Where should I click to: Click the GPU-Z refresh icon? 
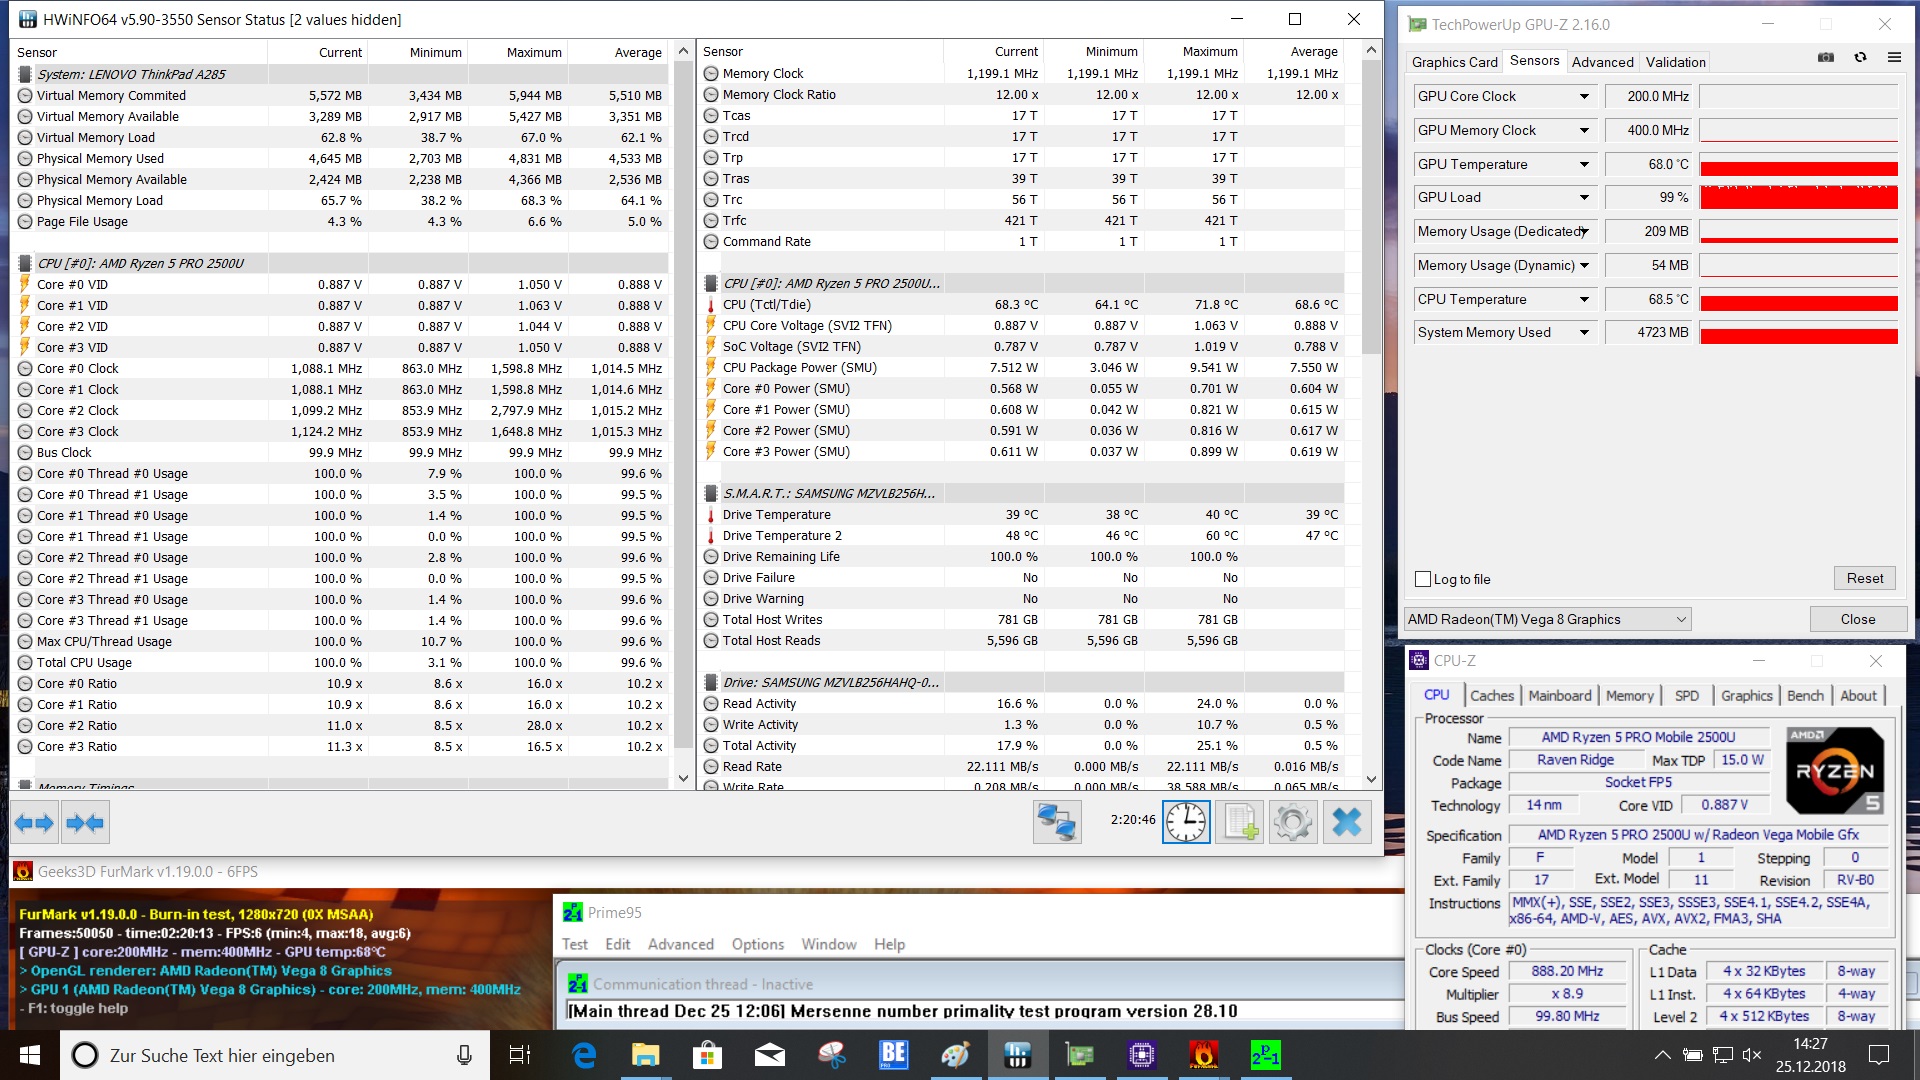coord(1860,58)
